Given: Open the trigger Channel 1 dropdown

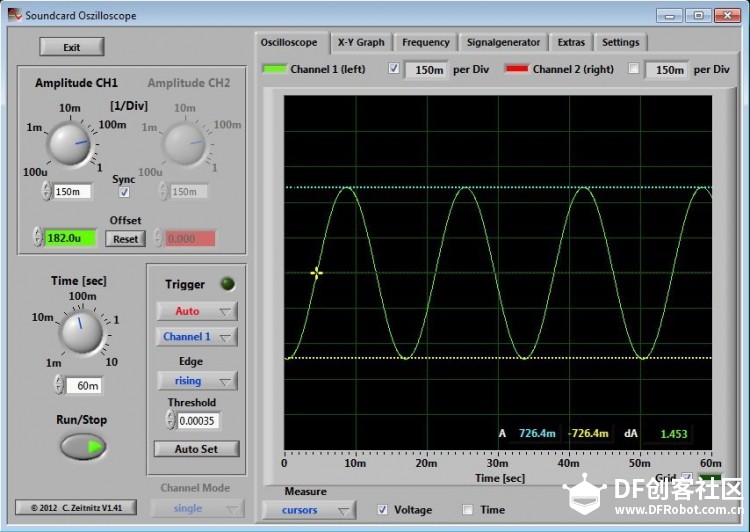Looking at the screenshot, I should 197,337.
